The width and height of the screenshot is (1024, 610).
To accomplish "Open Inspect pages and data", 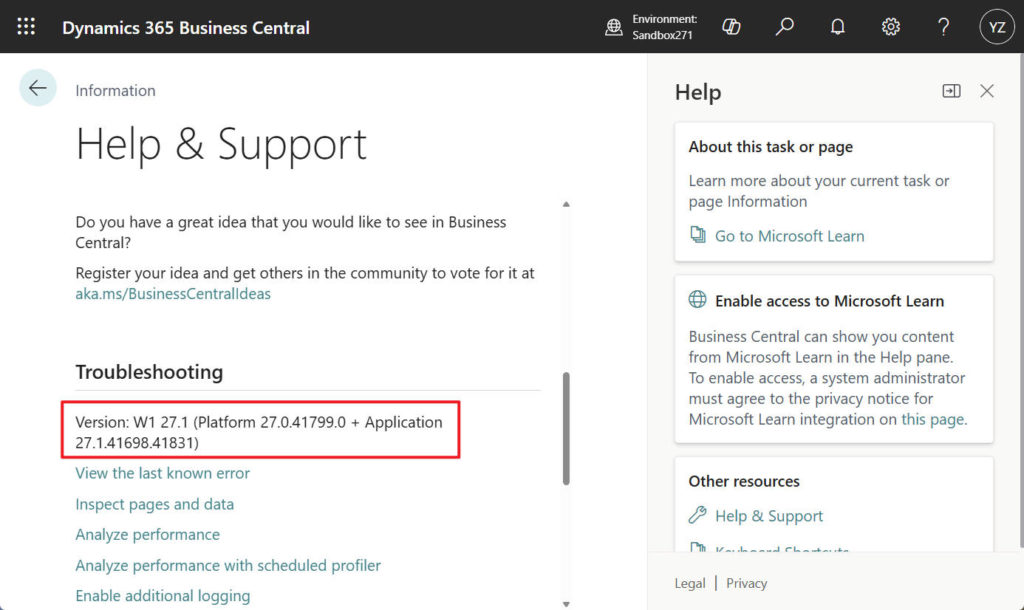I will (155, 504).
